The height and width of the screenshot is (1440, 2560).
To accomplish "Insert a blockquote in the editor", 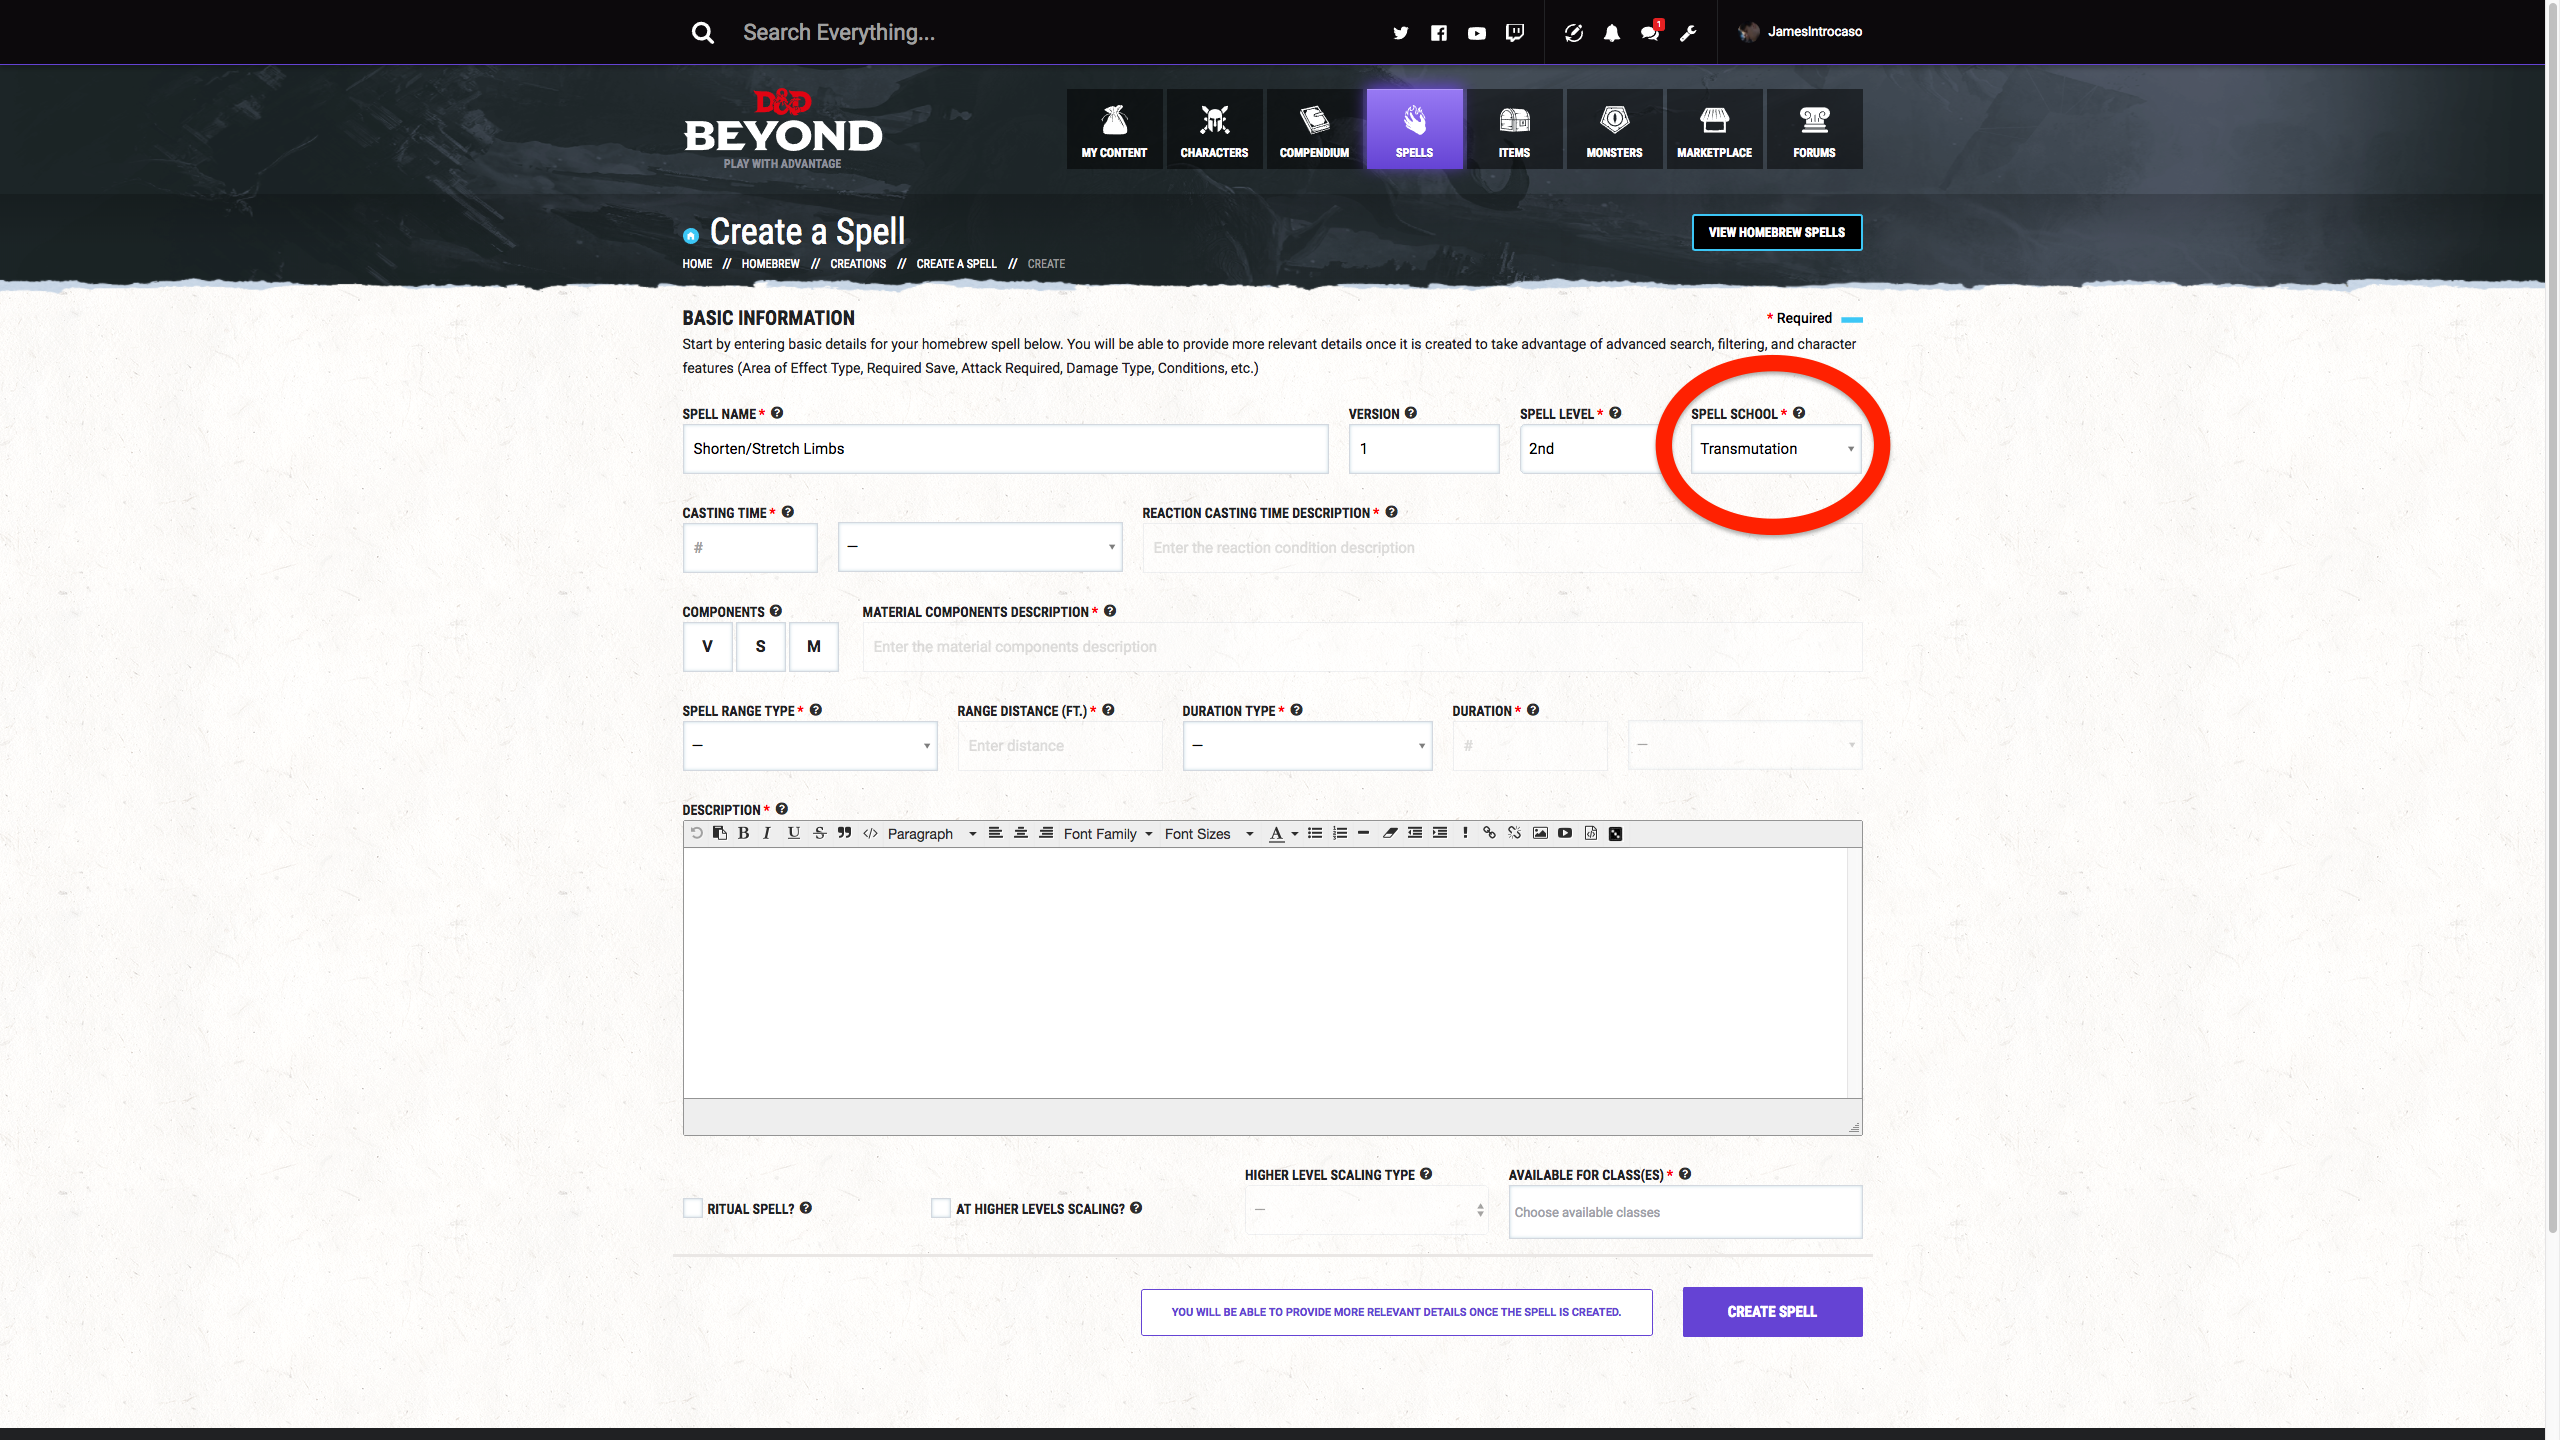I will pos(844,833).
